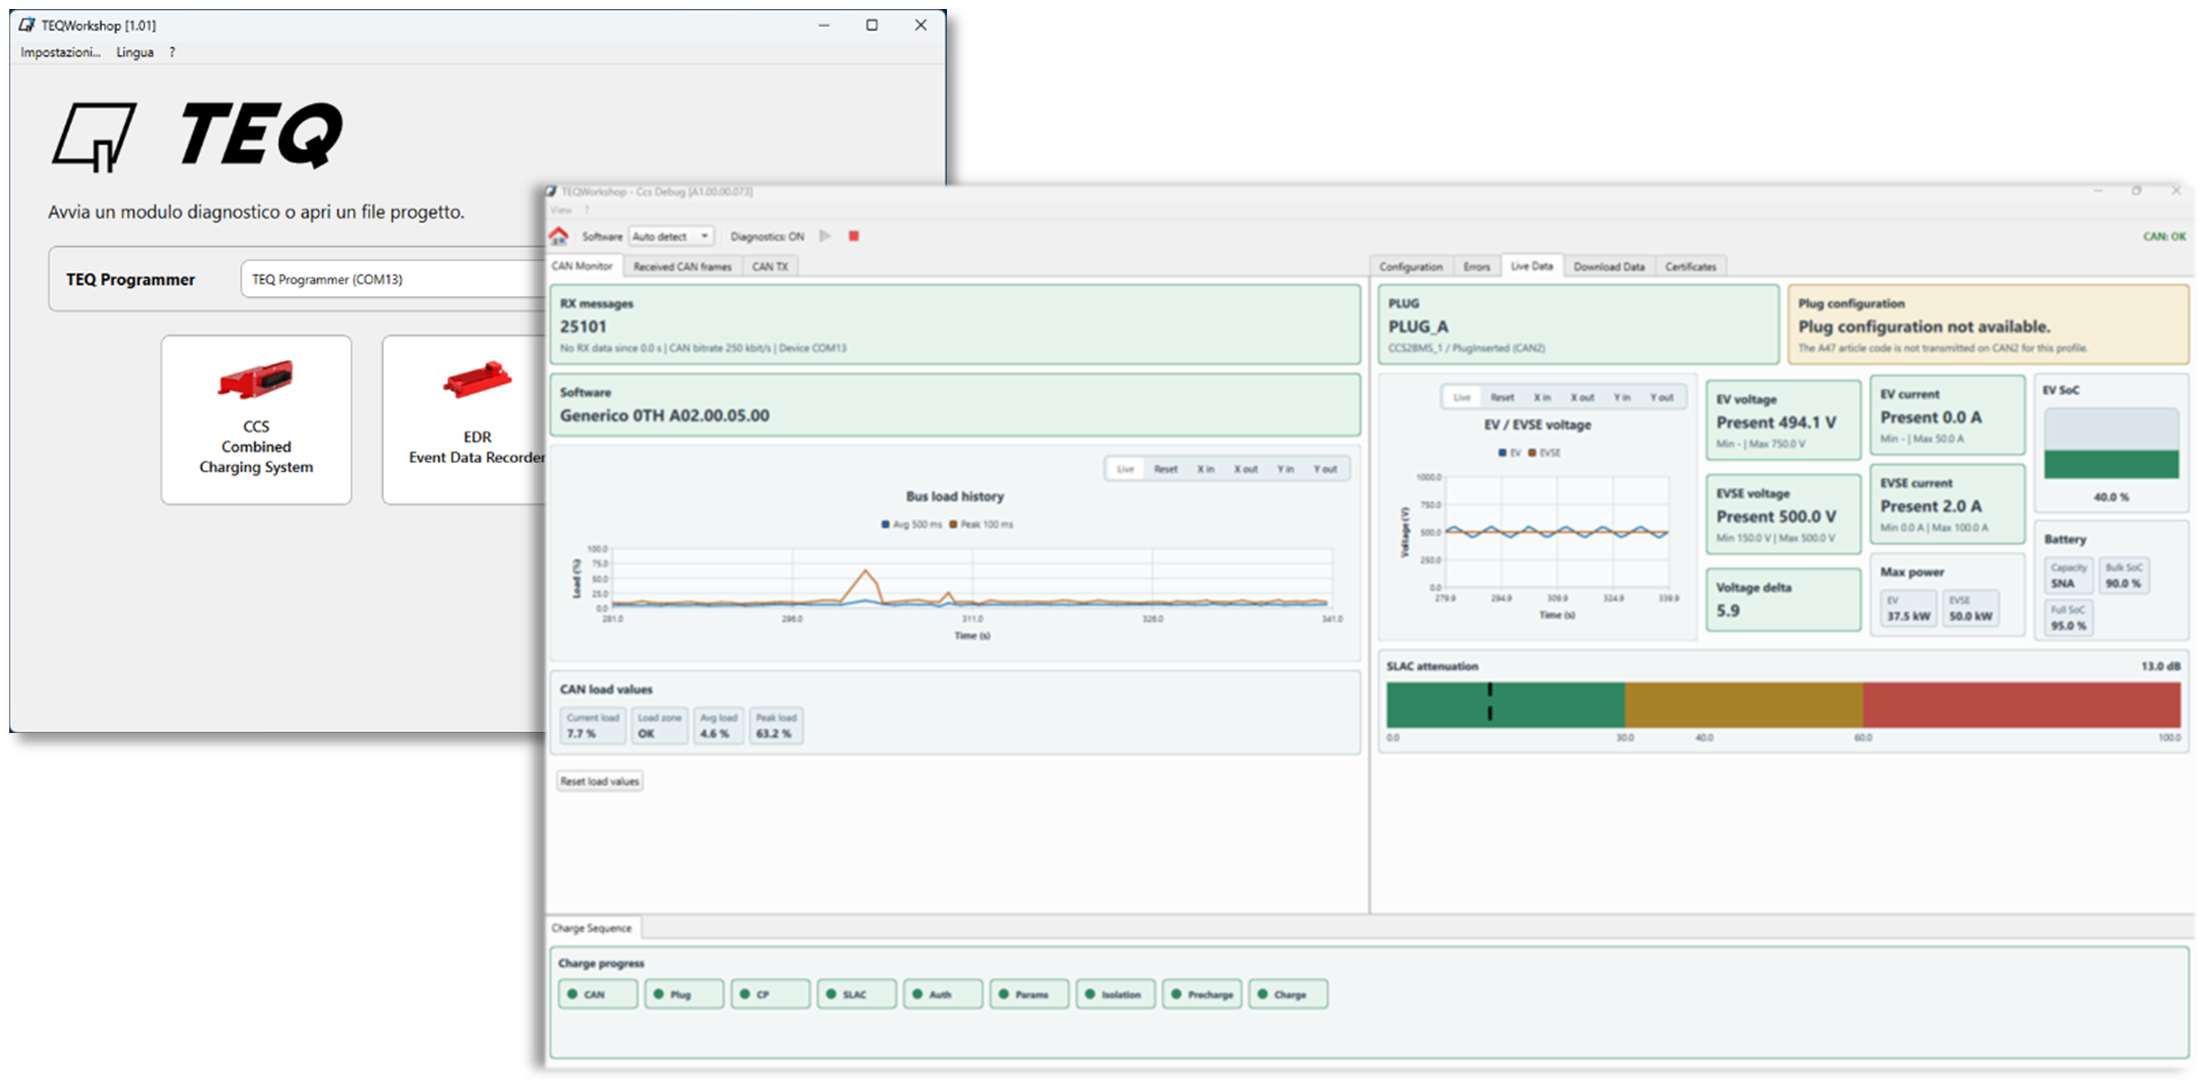Click the Reset load values button
Screen dimensions: 2203x1090
point(600,781)
